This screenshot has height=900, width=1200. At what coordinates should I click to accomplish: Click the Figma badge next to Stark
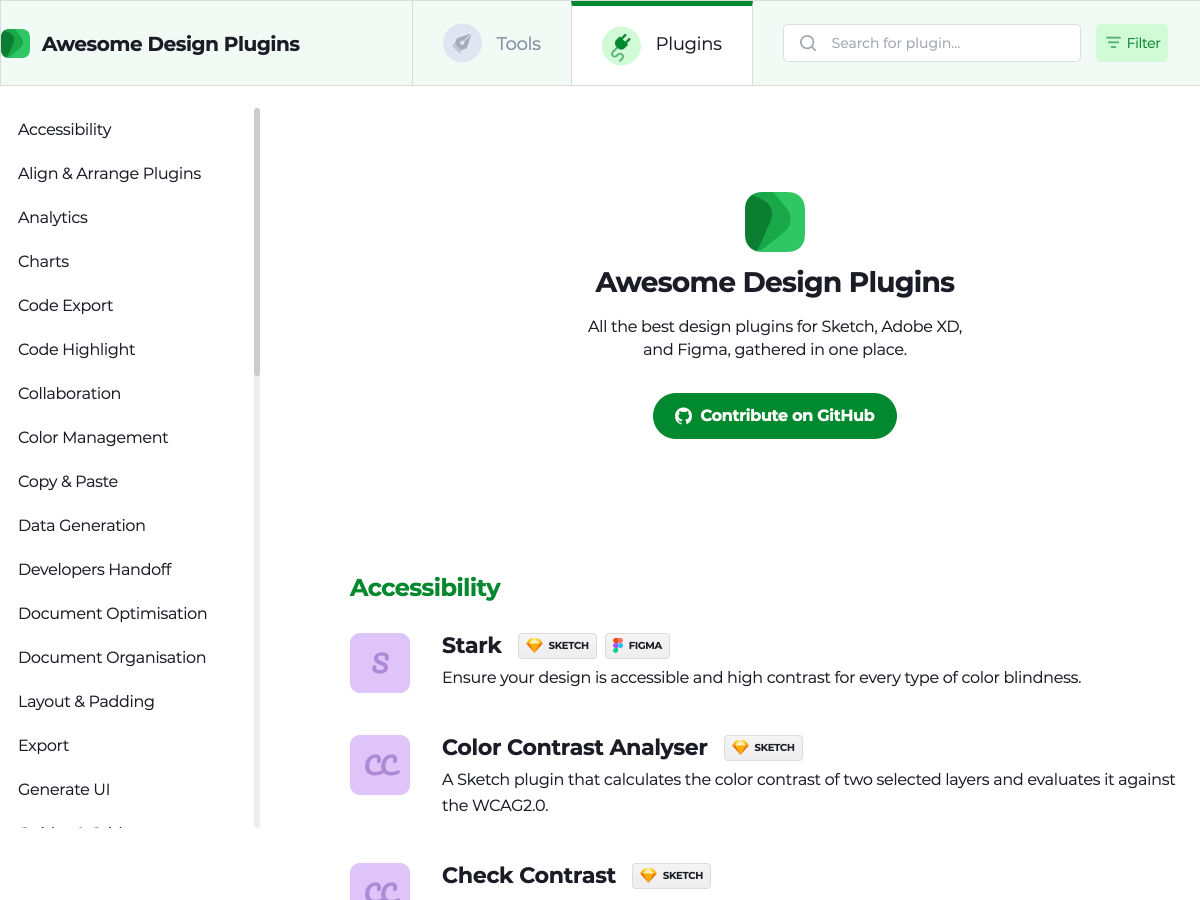(637, 646)
